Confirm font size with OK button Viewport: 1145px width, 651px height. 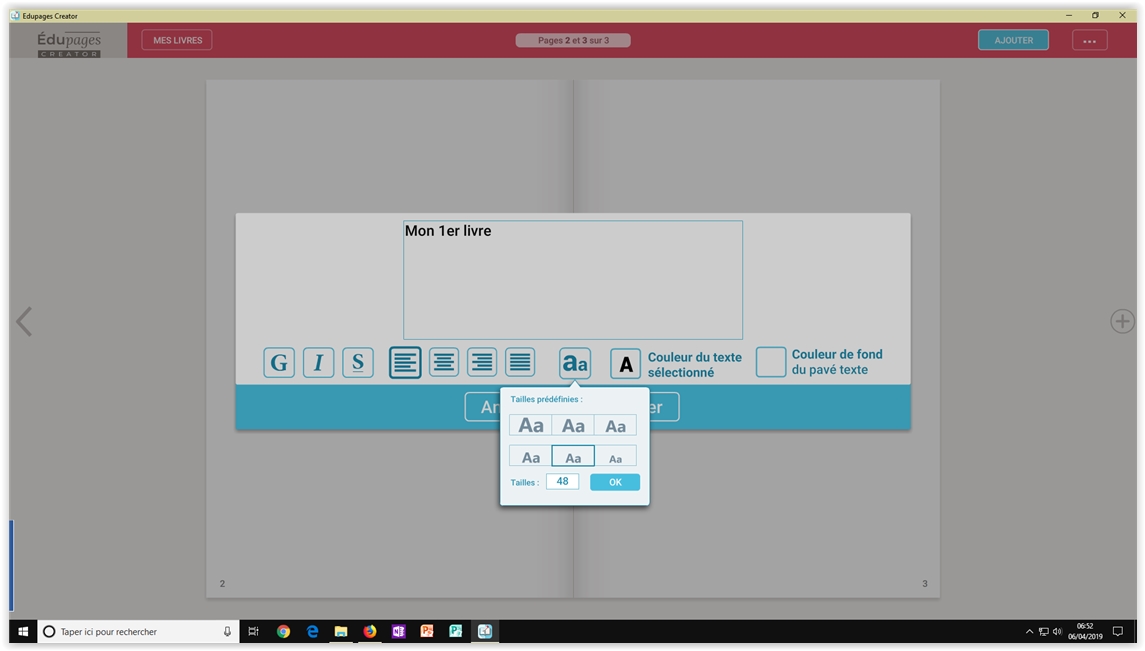(x=615, y=482)
